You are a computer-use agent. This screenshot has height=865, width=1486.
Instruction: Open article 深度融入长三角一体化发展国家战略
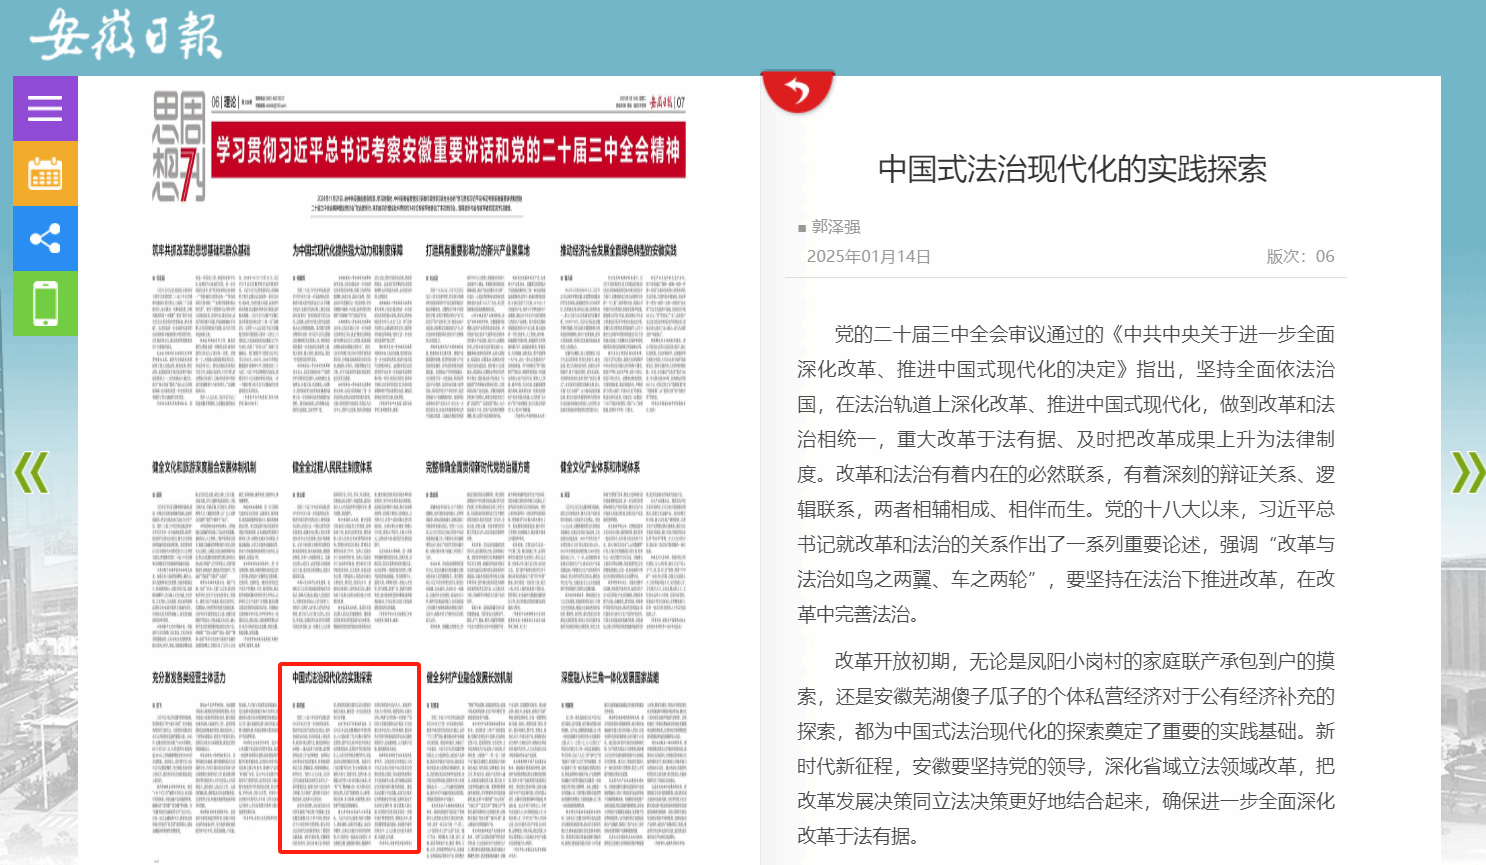(610, 678)
